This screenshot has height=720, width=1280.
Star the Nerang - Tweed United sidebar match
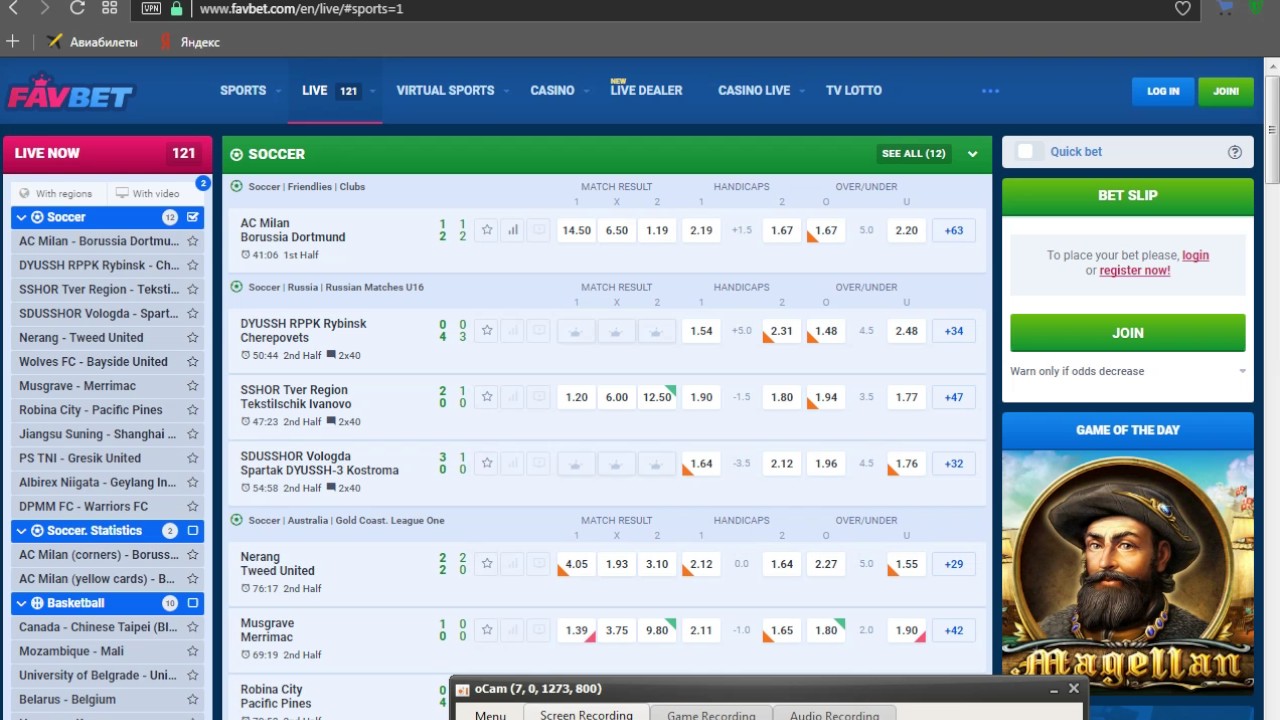[x=193, y=338]
